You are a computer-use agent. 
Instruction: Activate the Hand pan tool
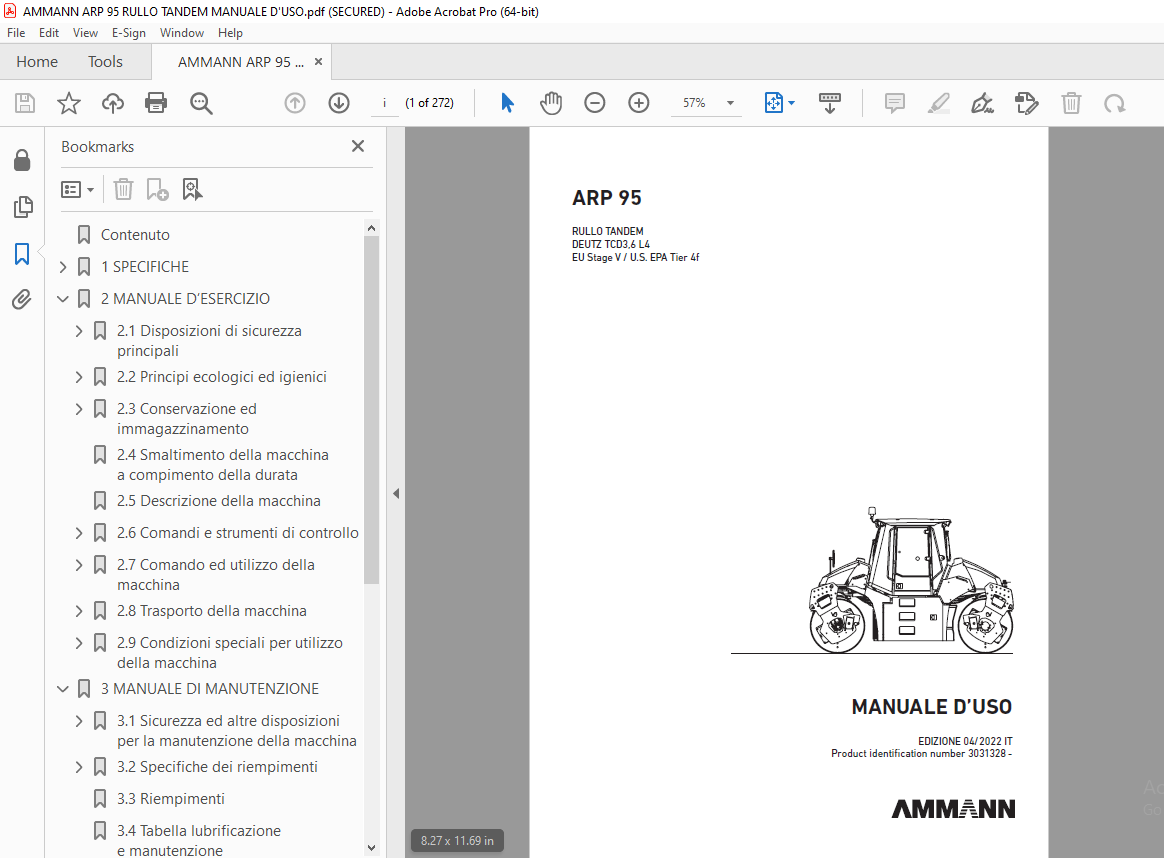[x=551, y=103]
